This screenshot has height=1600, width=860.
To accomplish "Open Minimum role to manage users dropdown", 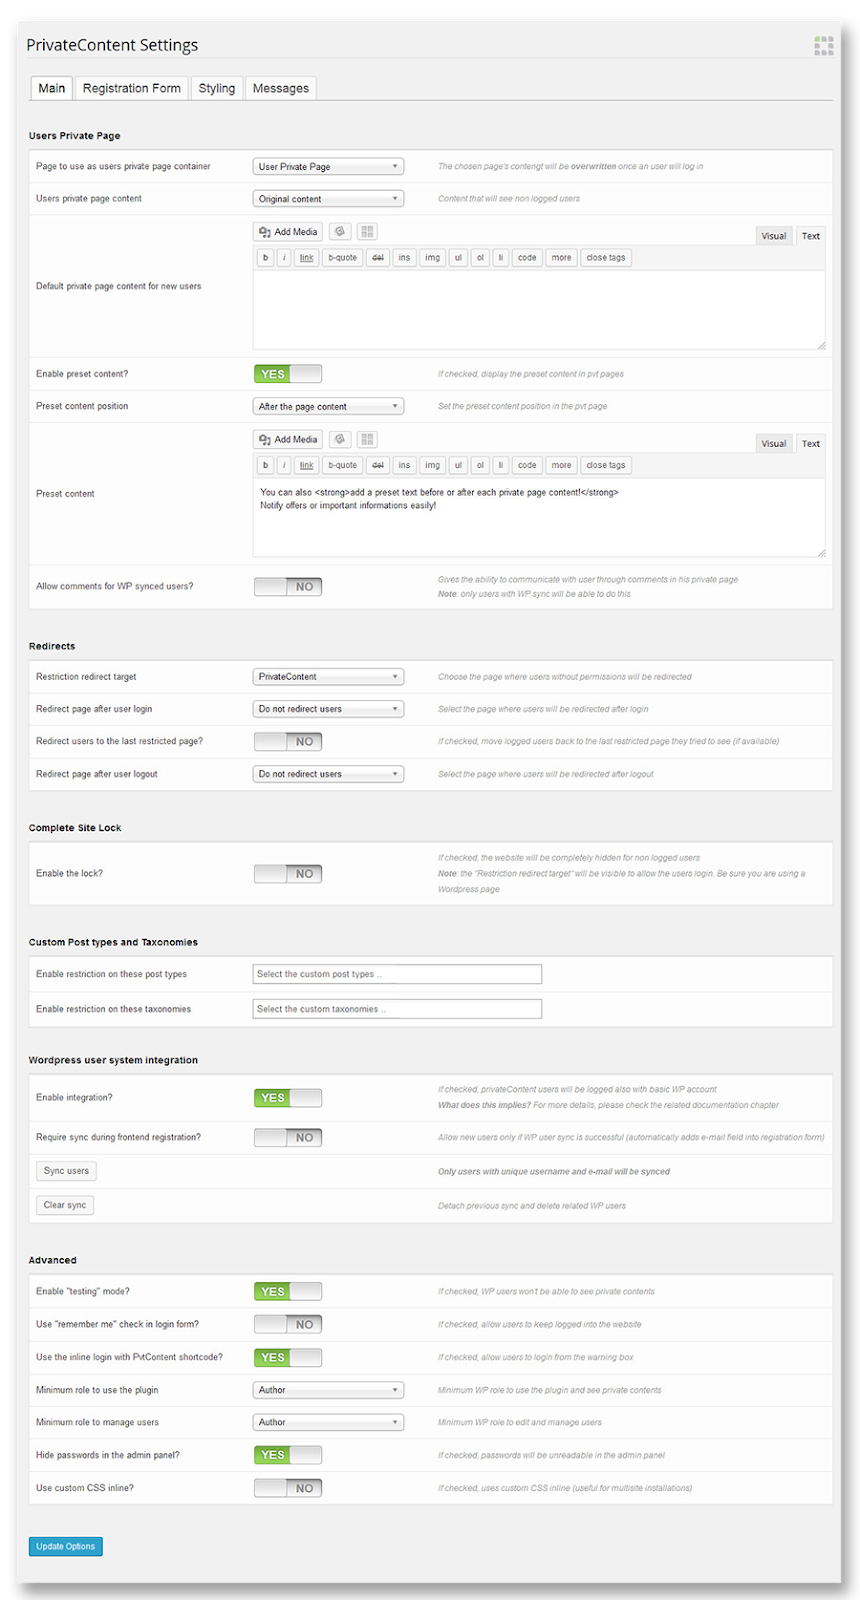I will point(328,1422).
